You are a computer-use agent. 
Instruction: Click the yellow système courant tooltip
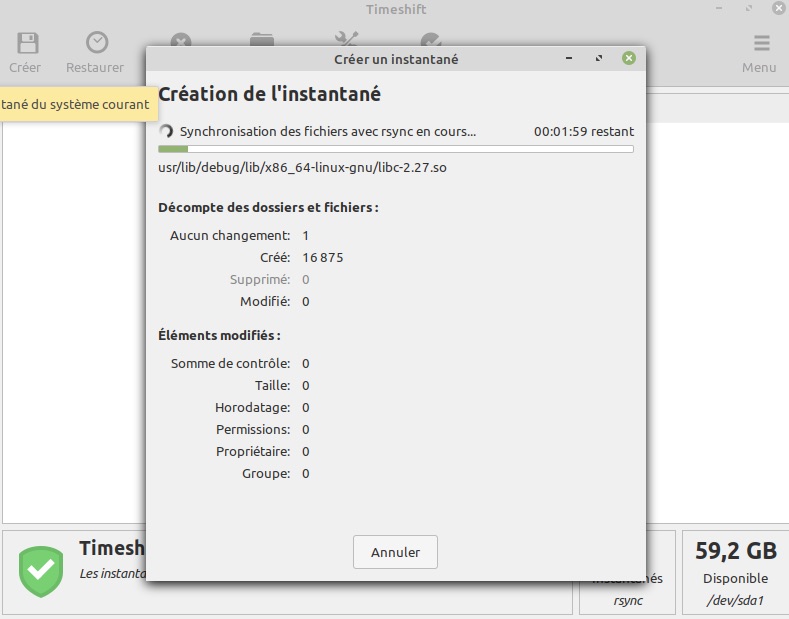(75, 104)
